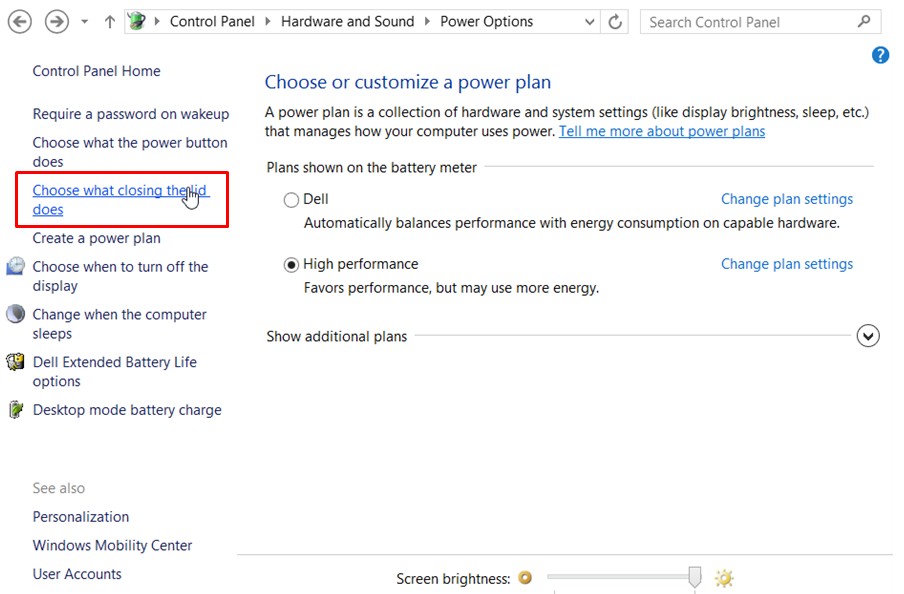Select the High performance radio button
Screen dimensions: 904x594
tap(291, 265)
